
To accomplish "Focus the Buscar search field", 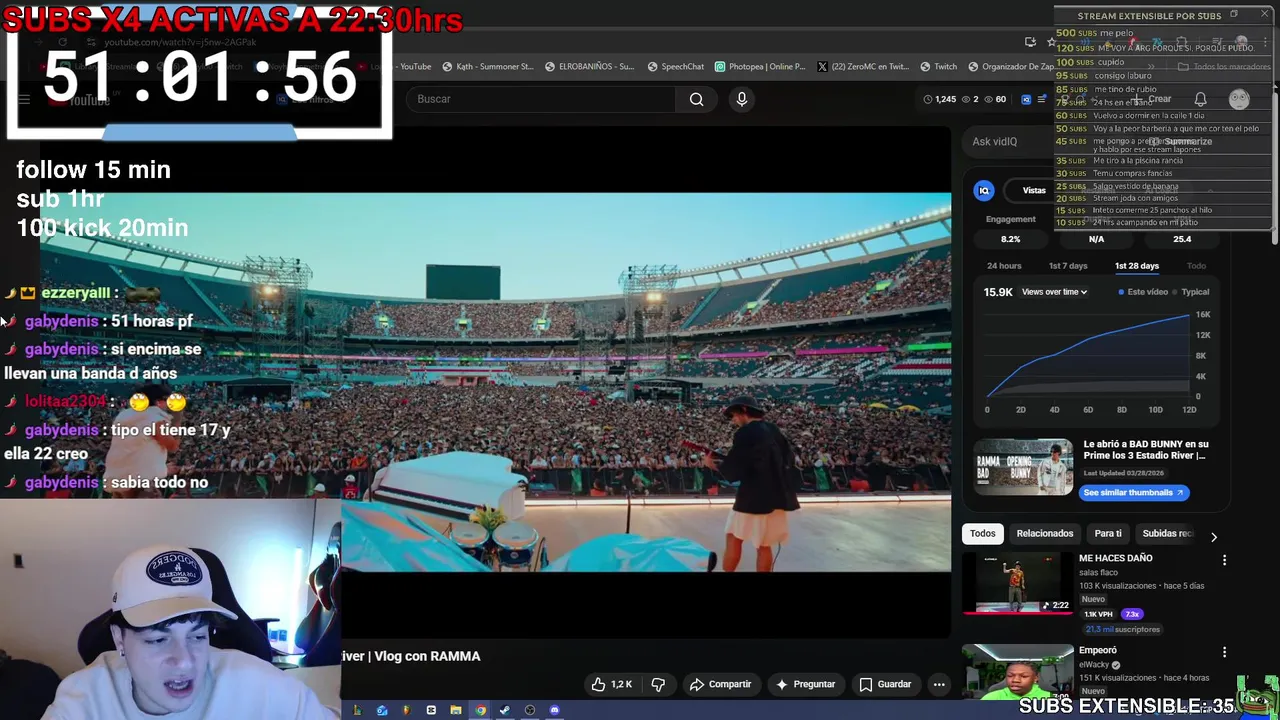I will point(541,99).
